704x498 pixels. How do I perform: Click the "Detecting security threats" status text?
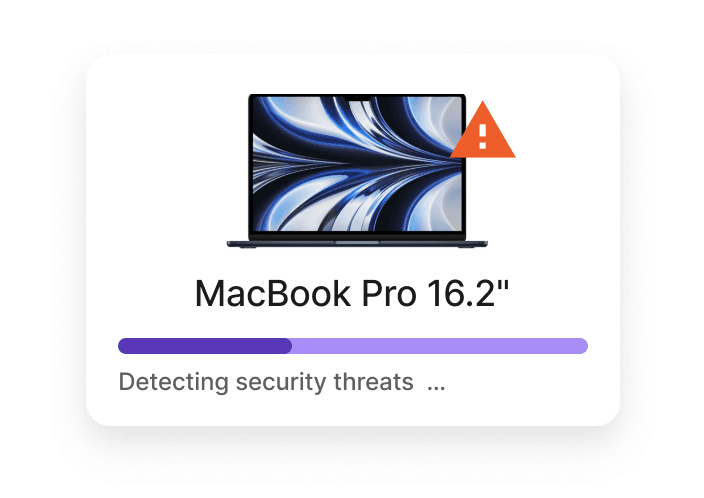(x=266, y=383)
